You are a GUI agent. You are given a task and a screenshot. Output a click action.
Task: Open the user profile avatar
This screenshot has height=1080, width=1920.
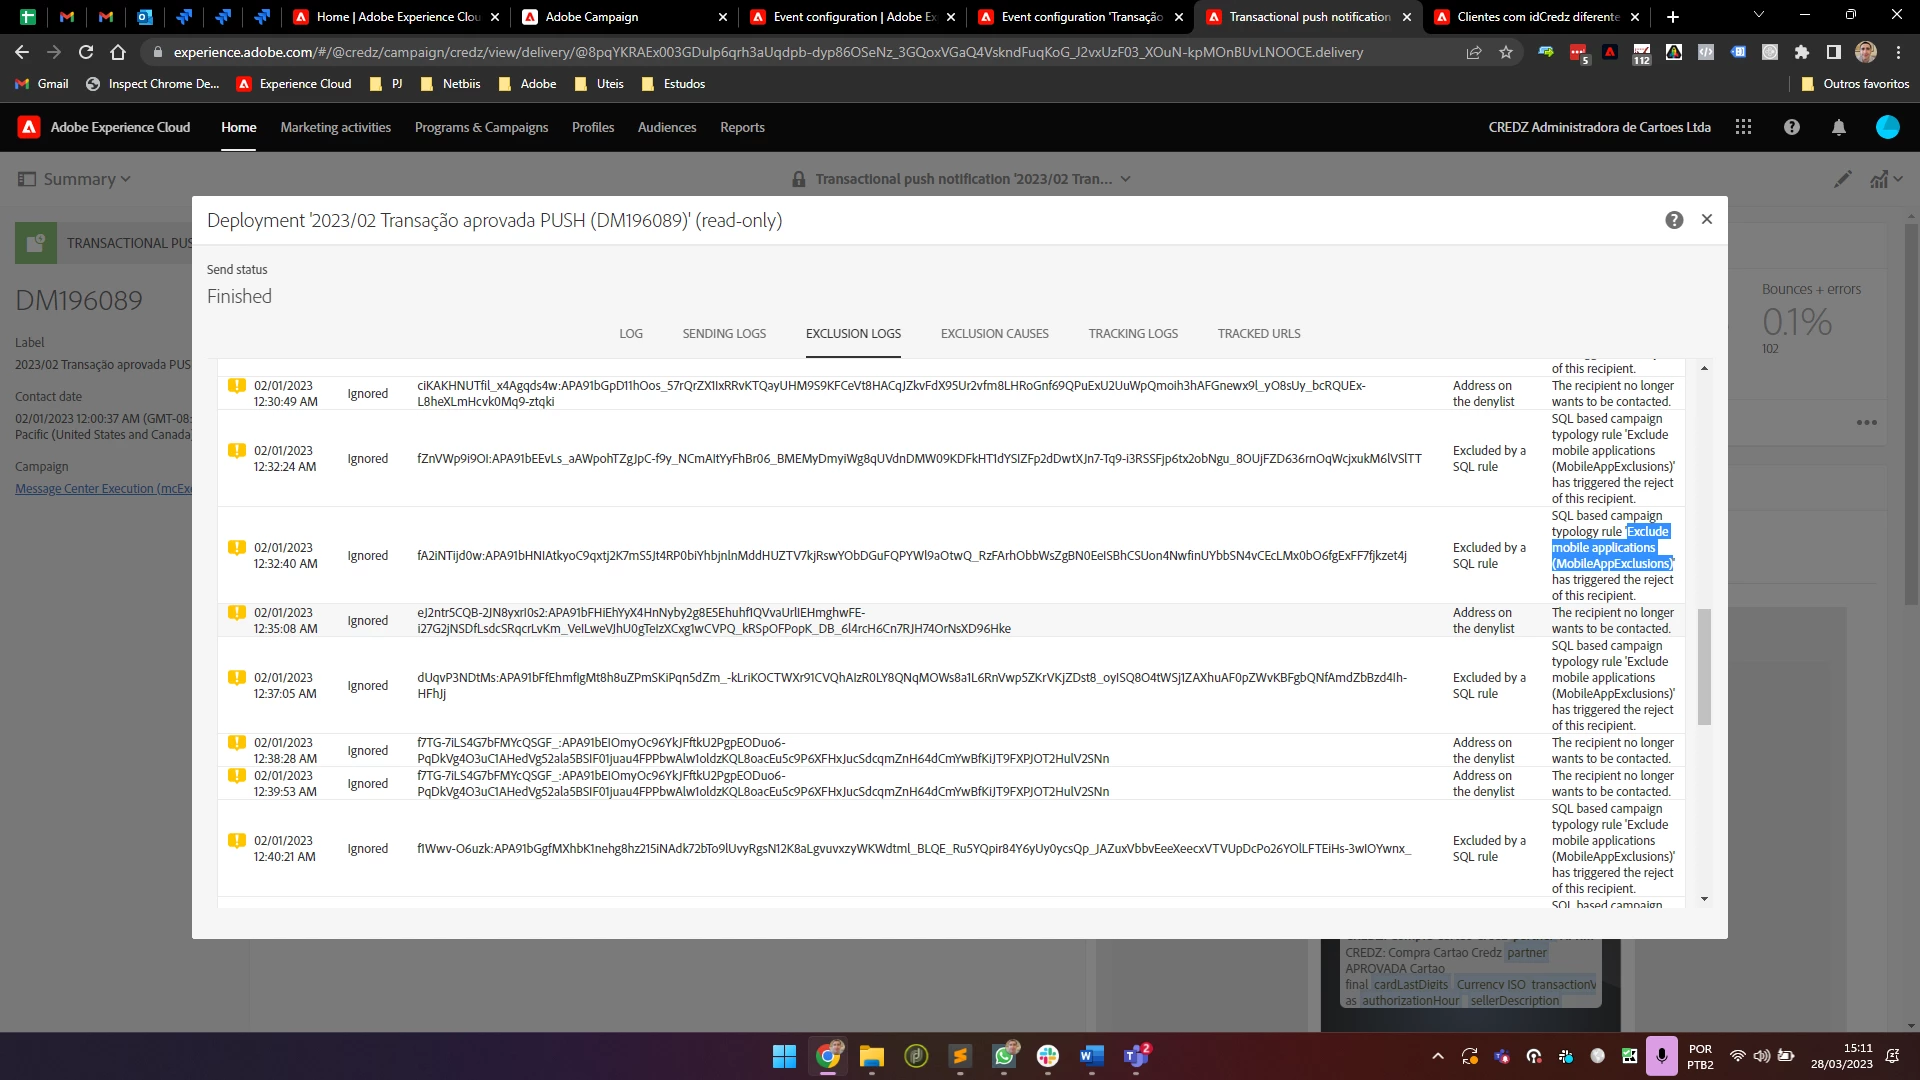1887,127
